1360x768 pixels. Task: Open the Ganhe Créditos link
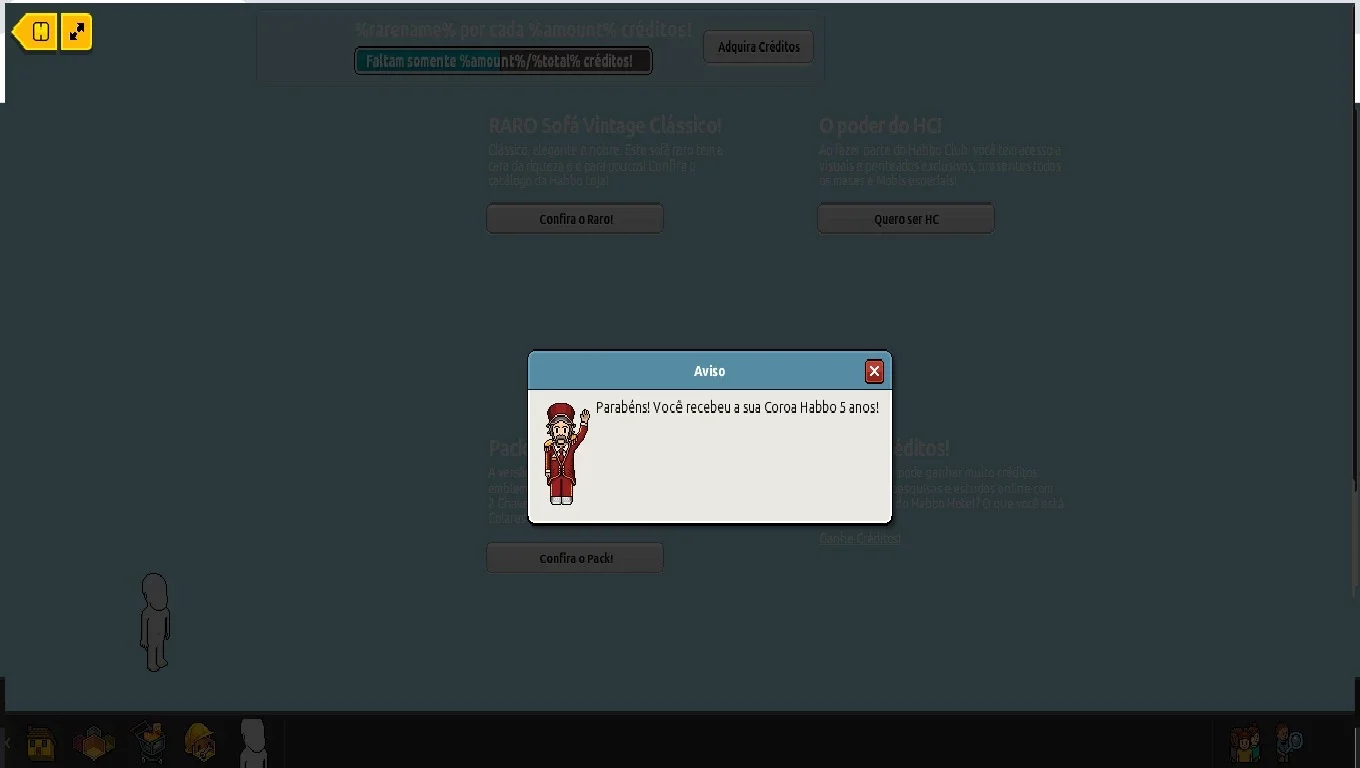tap(860, 538)
